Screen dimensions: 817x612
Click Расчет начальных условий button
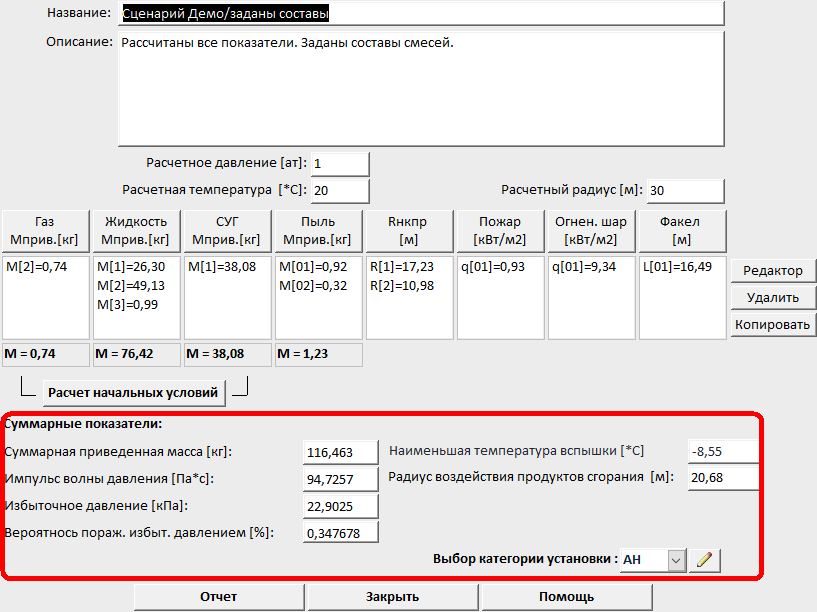coord(134,393)
